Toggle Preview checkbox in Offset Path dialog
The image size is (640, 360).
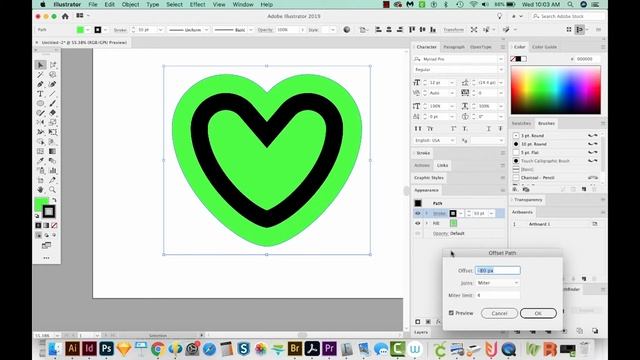tap(451, 313)
